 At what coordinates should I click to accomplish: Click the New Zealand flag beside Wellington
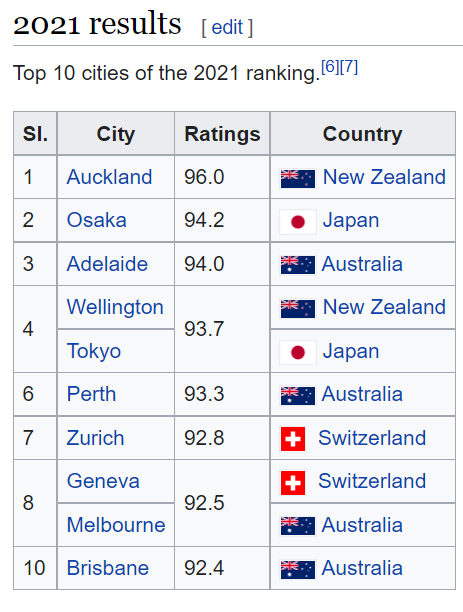click(x=297, y=309)
